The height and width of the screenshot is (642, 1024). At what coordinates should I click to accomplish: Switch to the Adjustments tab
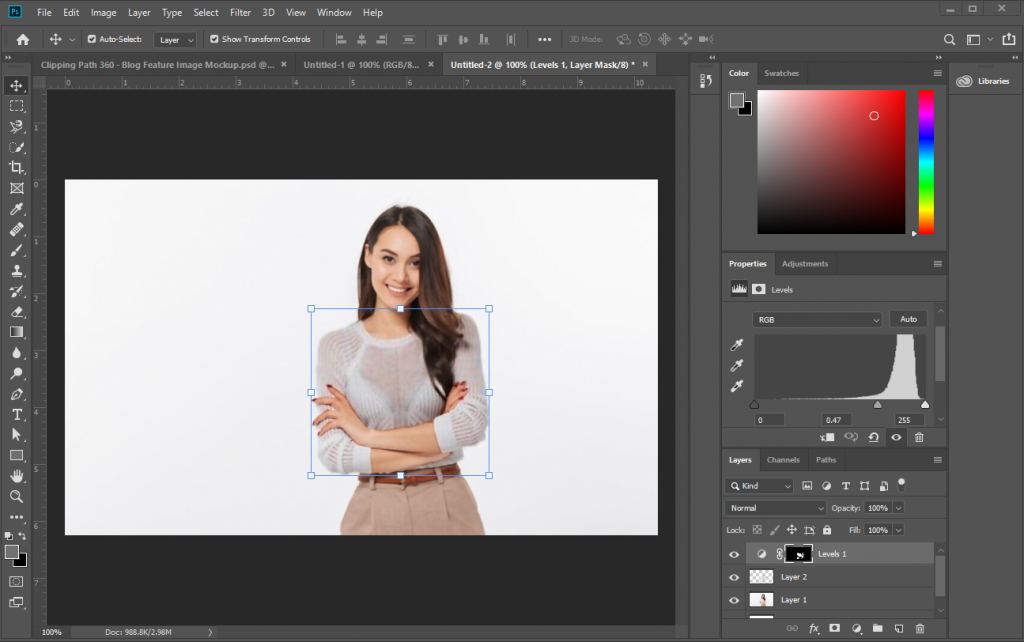(805, 264)
